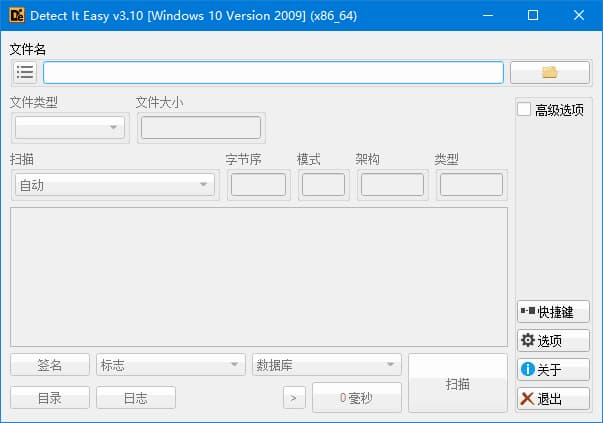Open the 扫描 mode dropdown showing 自动
603x423 pixels.
115,185
